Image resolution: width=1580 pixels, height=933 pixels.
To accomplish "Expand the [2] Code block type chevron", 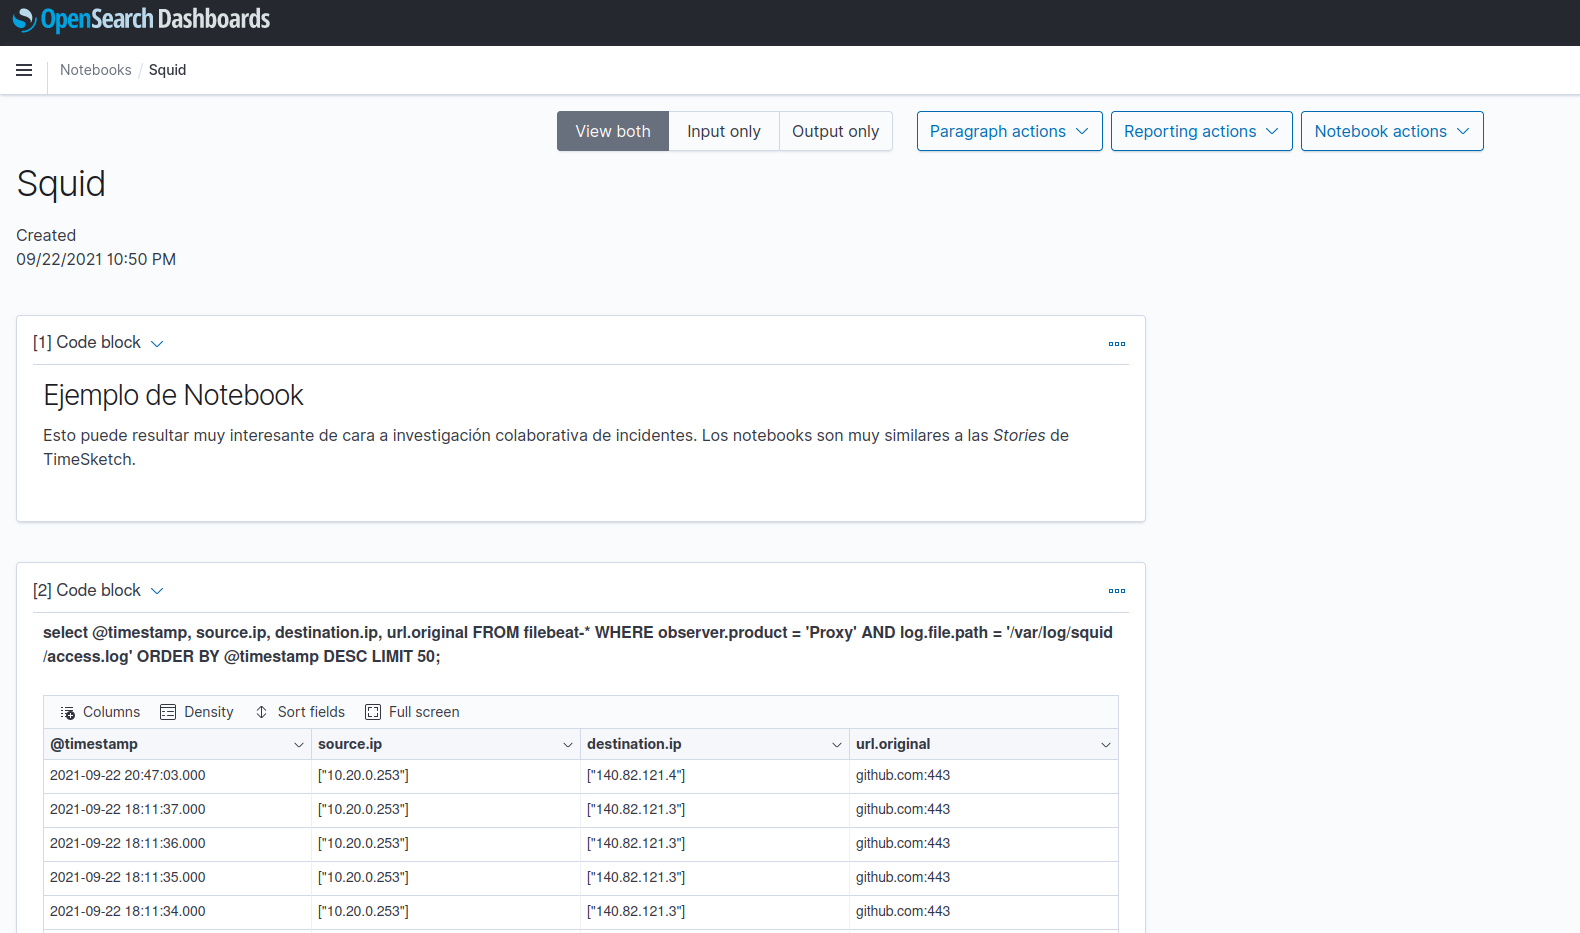I will [x=157, y=591].
